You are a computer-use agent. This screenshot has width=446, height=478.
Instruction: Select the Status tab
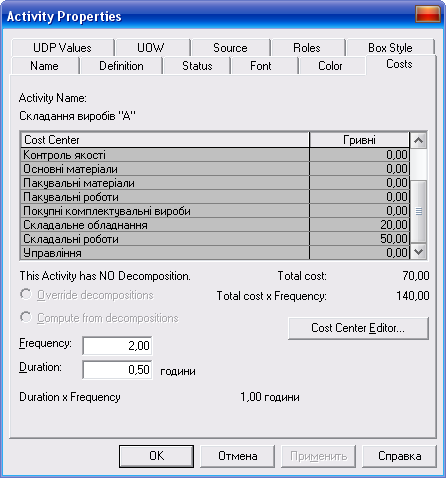tap(197, 66)
